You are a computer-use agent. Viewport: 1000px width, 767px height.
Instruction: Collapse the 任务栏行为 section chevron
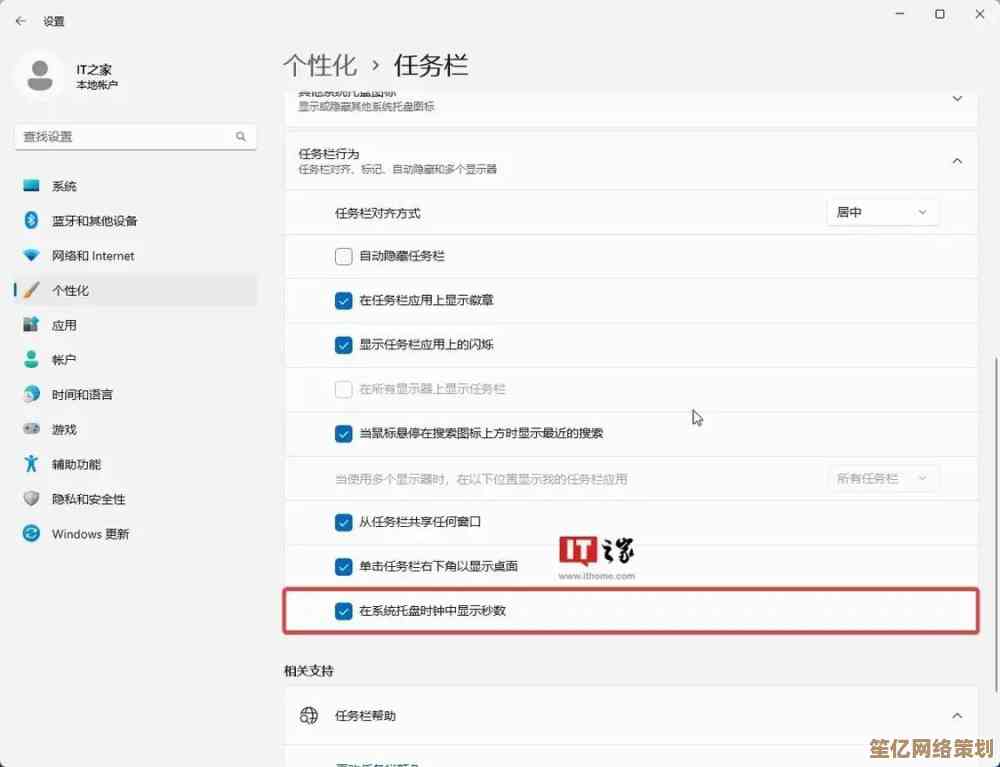click(957, 161)
